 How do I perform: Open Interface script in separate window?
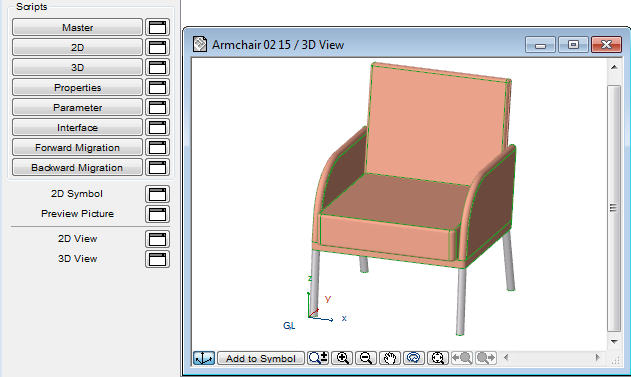(157, 127)
